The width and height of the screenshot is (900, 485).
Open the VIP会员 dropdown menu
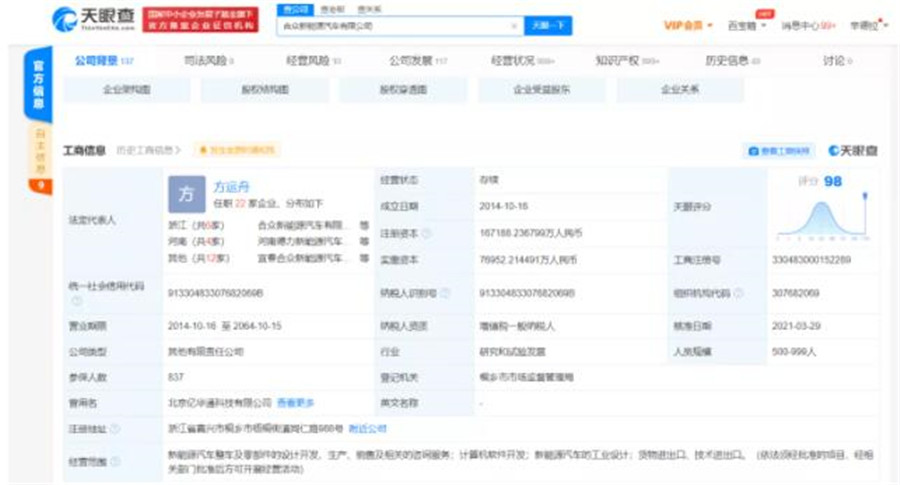coord(688,24)
